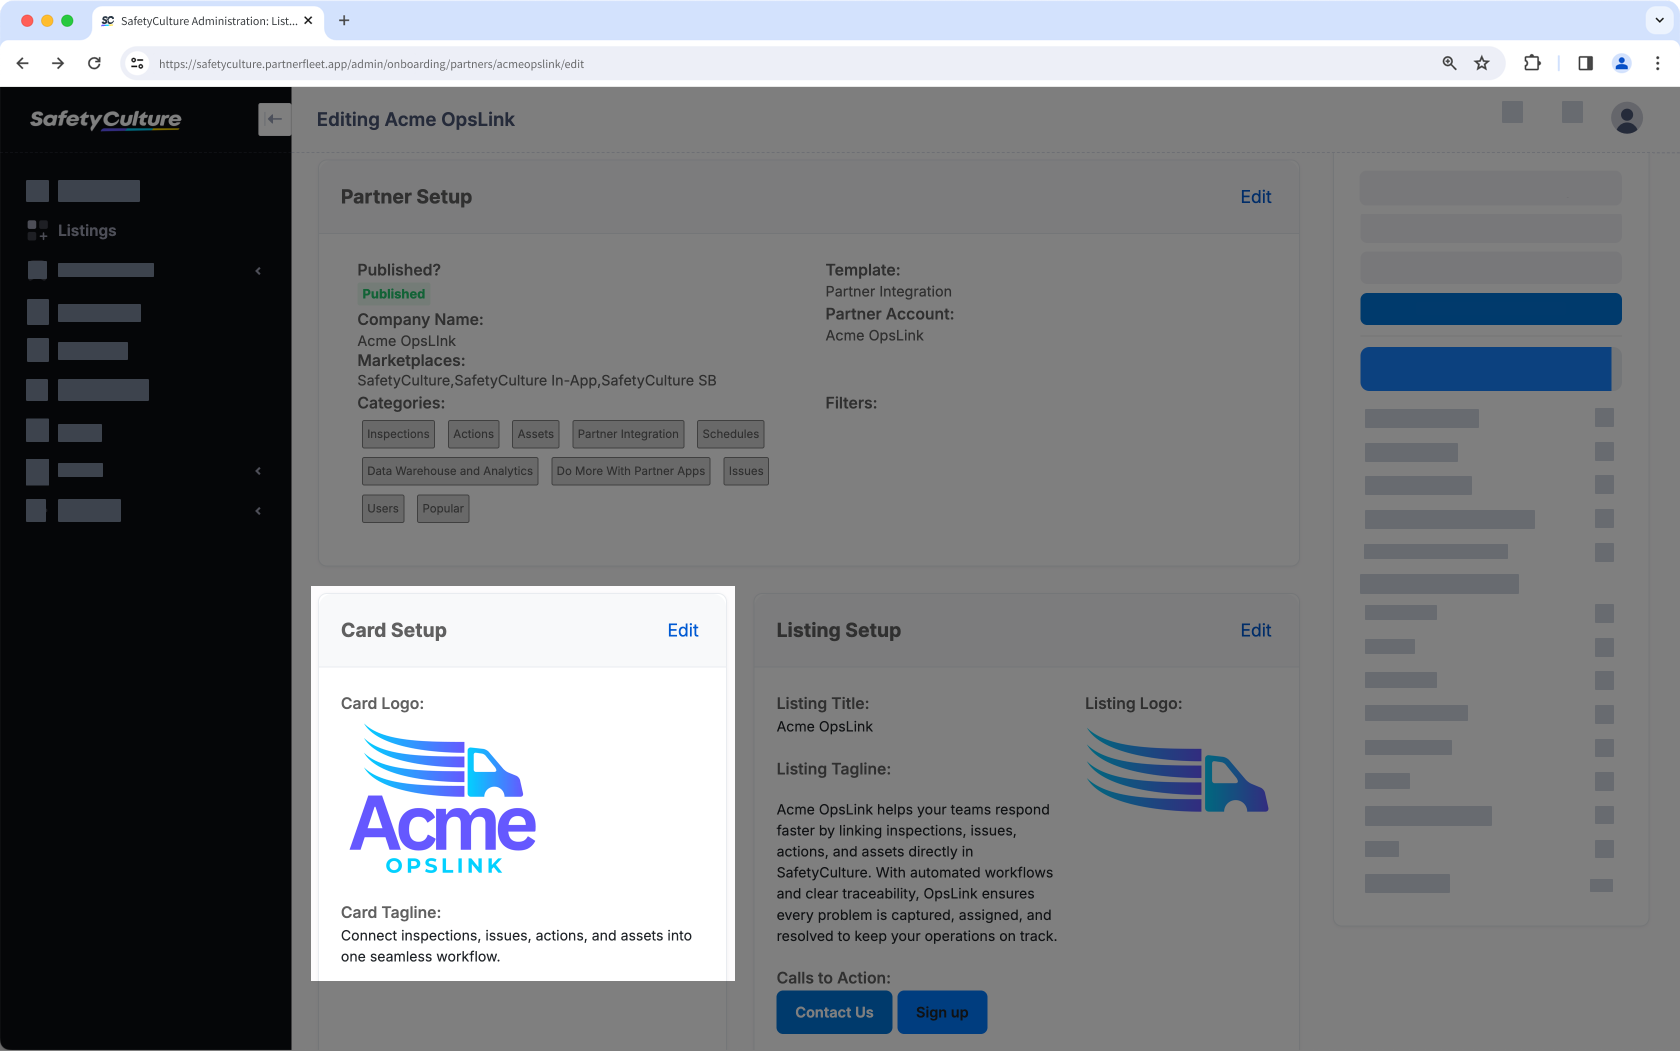
Task: Click the Editing Acme OpsLink page title
Action: 416,119
